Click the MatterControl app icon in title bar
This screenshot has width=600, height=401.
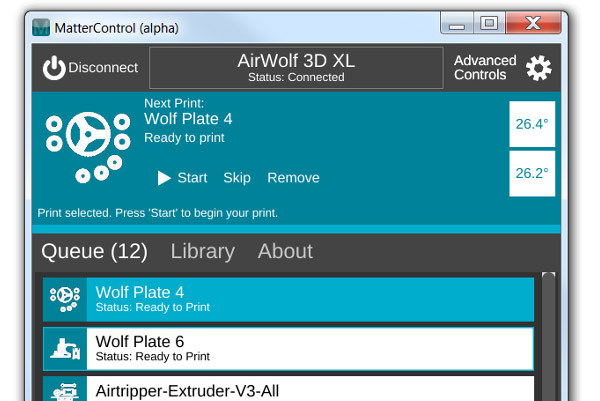tap(41, 28)
